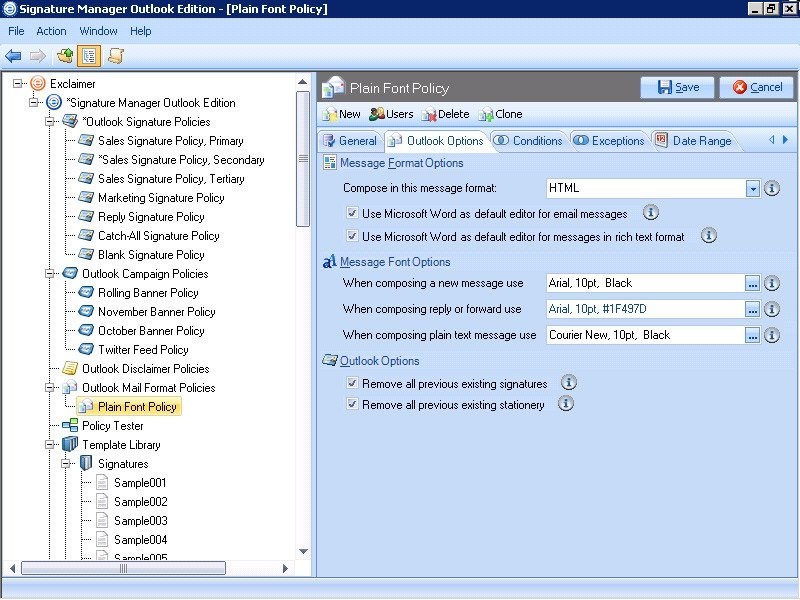Viewport: 800px width, 600px height.
Task: Browse font for reply or forward
Action: [752, 309]
